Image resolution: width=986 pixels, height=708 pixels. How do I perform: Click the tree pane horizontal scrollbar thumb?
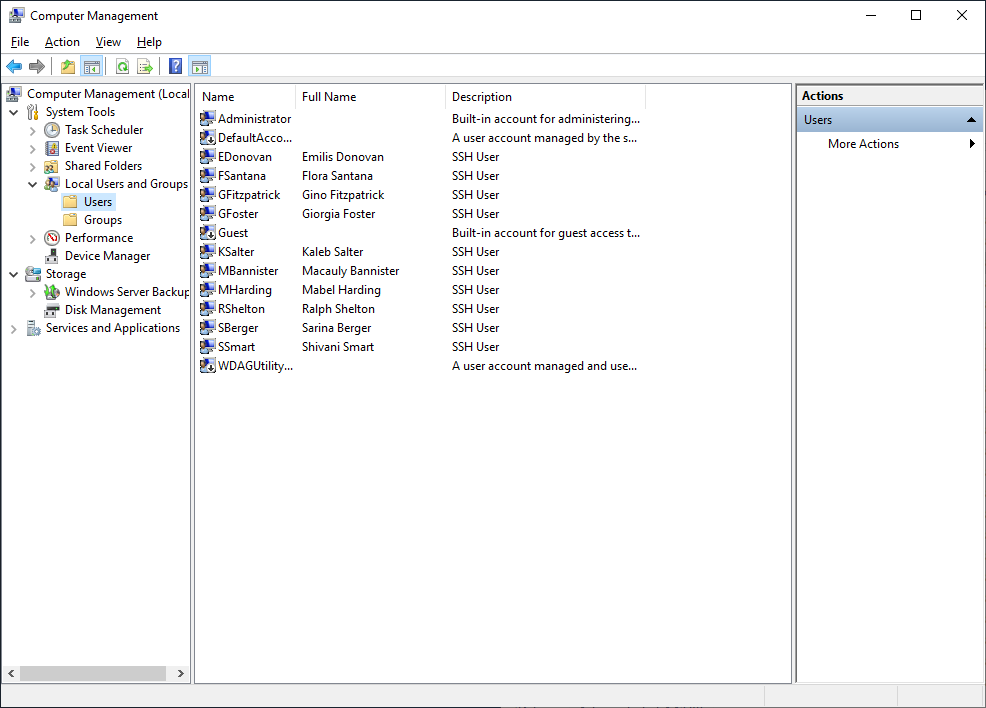[93, 673]
